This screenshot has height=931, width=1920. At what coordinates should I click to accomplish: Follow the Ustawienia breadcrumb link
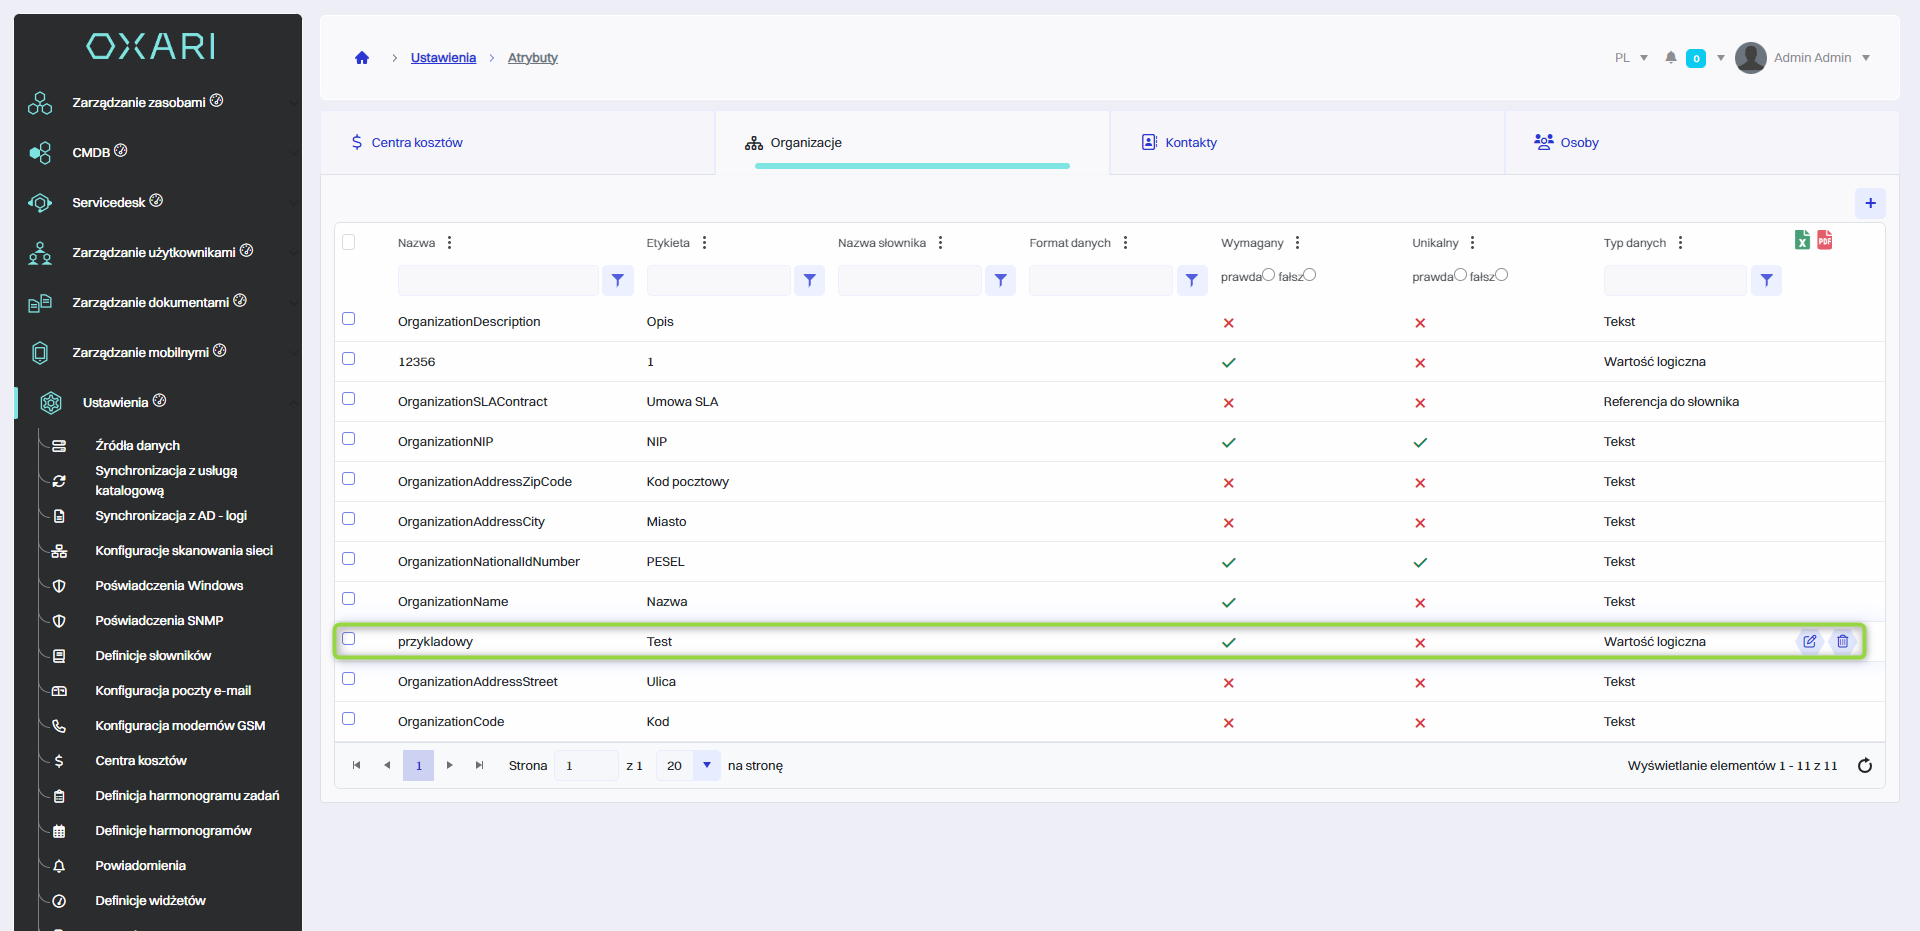pos(443,58)
